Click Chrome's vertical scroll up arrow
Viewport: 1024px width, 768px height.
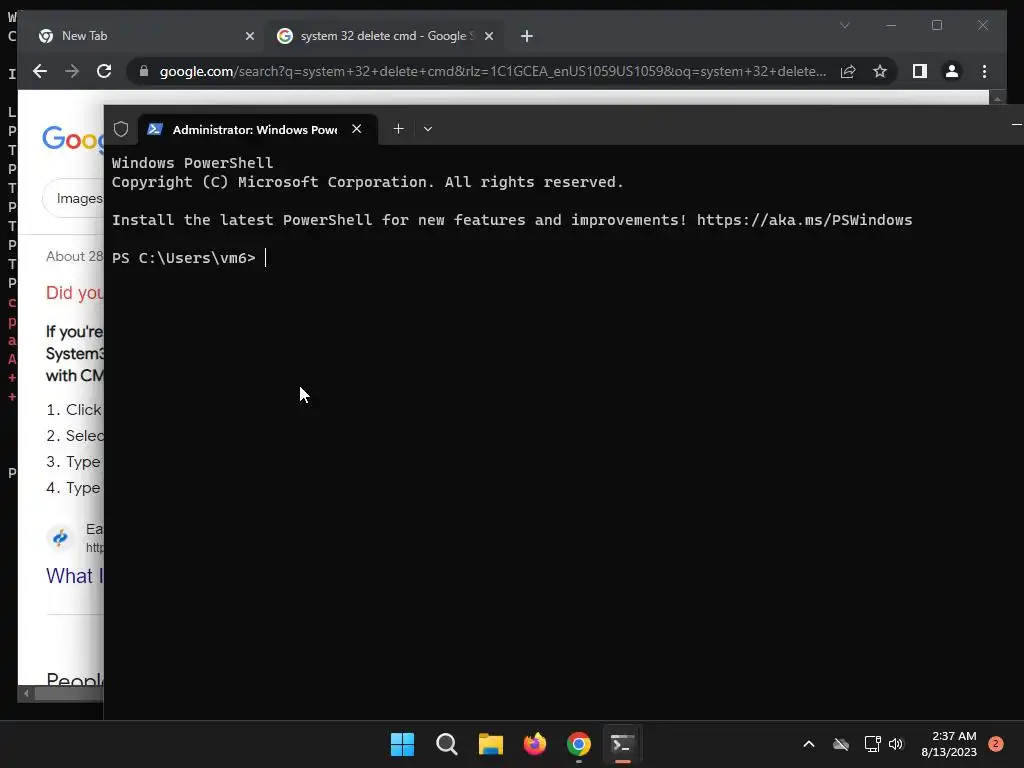pos(997,99)
